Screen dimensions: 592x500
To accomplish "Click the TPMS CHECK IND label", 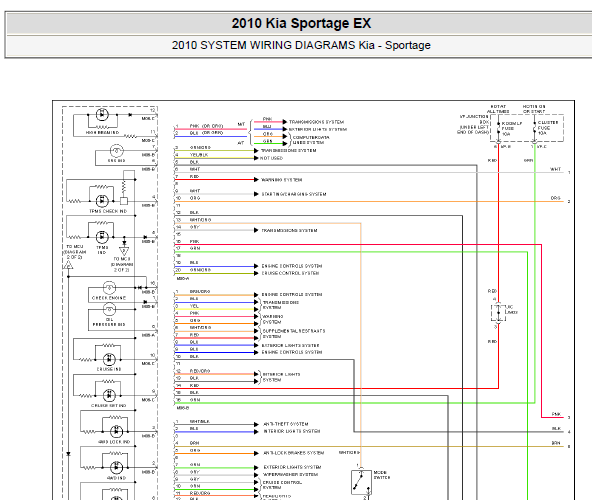I will 108,211.
